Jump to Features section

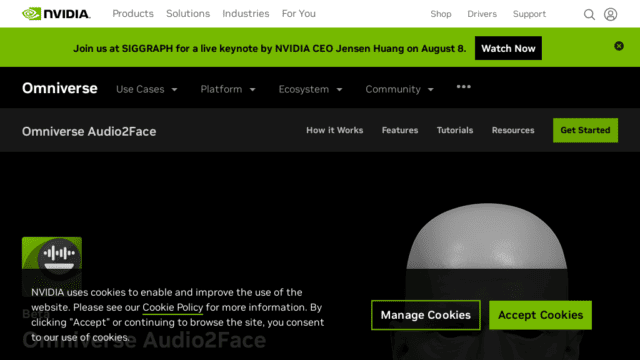[x=400, y=130]
